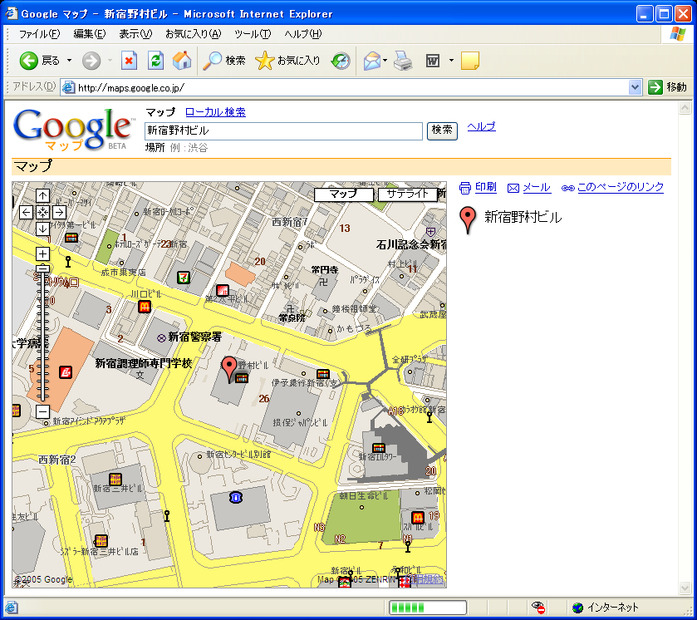
Task: Pan map down with arrow button
Action: (43, 229)
